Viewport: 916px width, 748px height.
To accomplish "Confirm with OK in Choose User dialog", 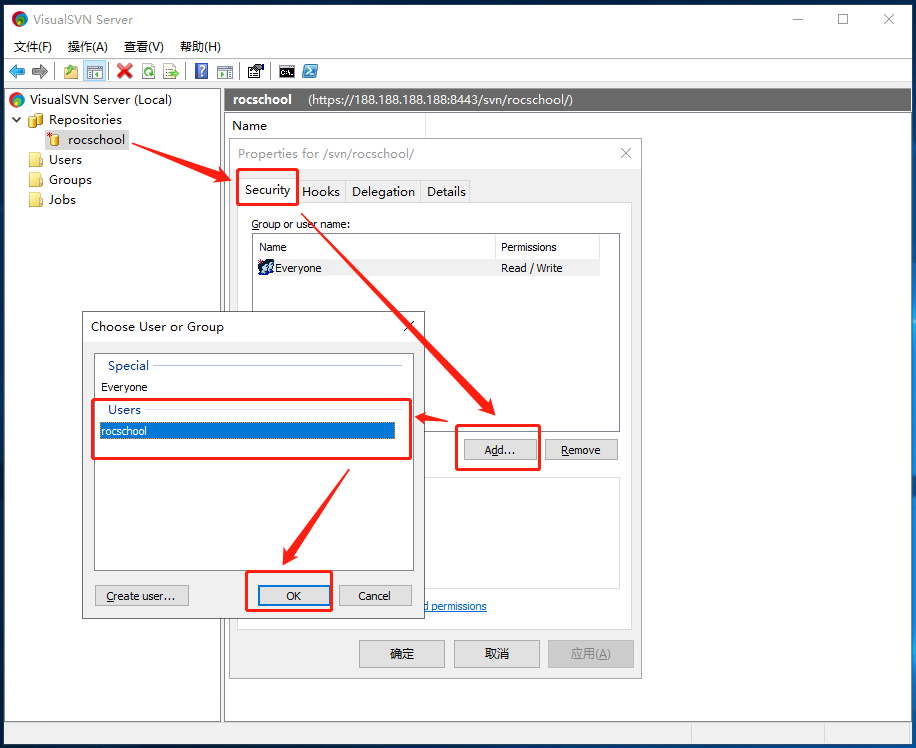I will 294,596.
